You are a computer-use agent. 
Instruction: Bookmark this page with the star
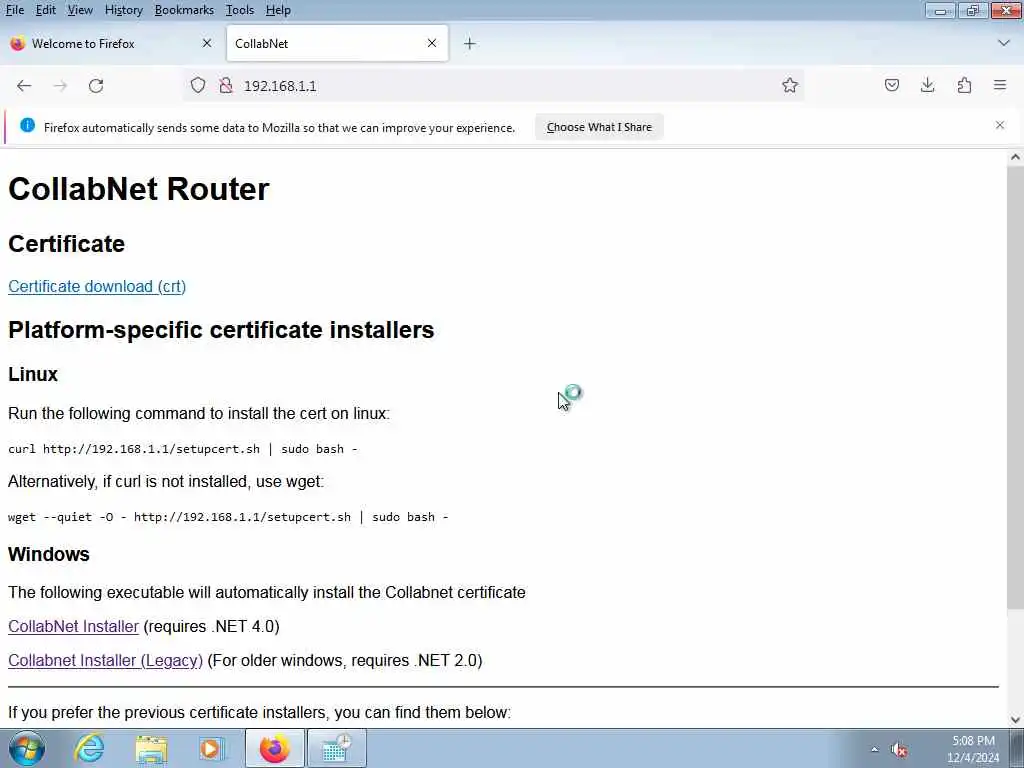coord(790,86)
